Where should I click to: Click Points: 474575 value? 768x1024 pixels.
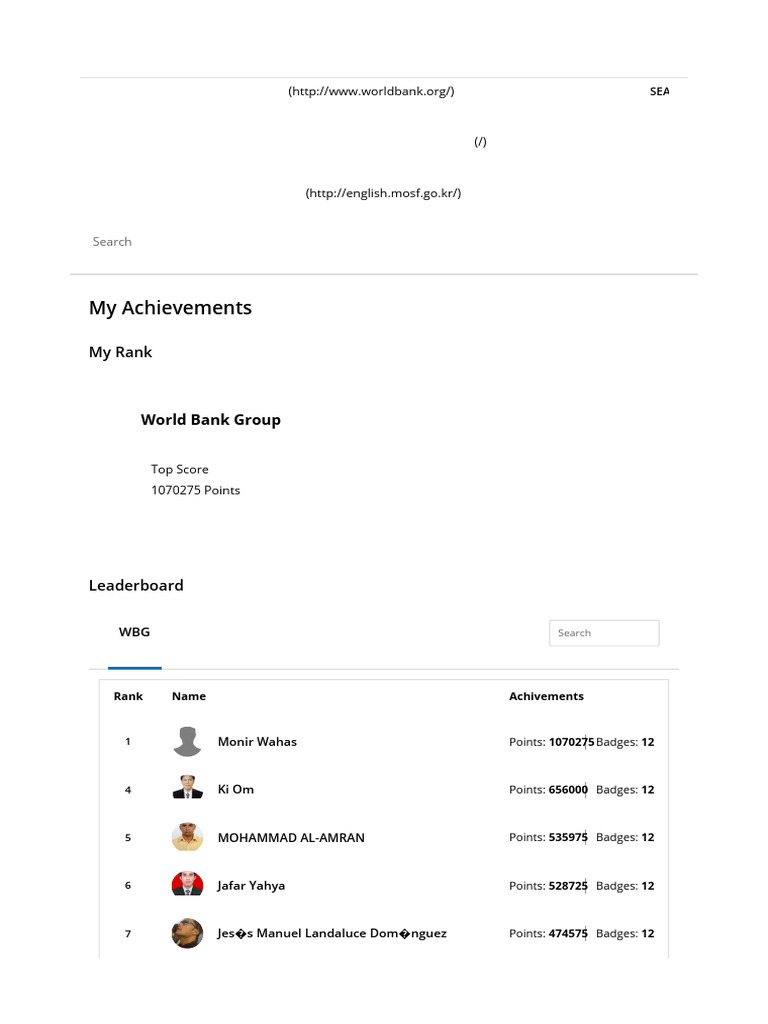coord(549,933)
